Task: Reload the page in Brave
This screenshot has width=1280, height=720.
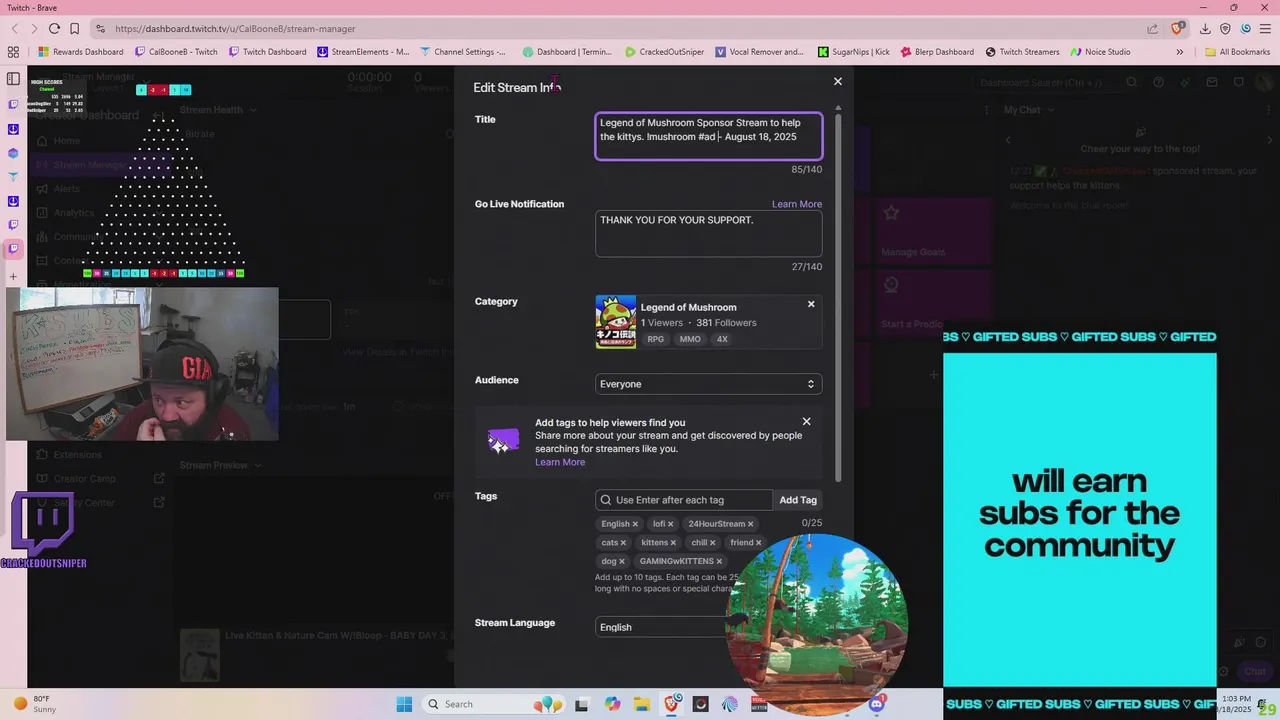Action: pos(54,28)
